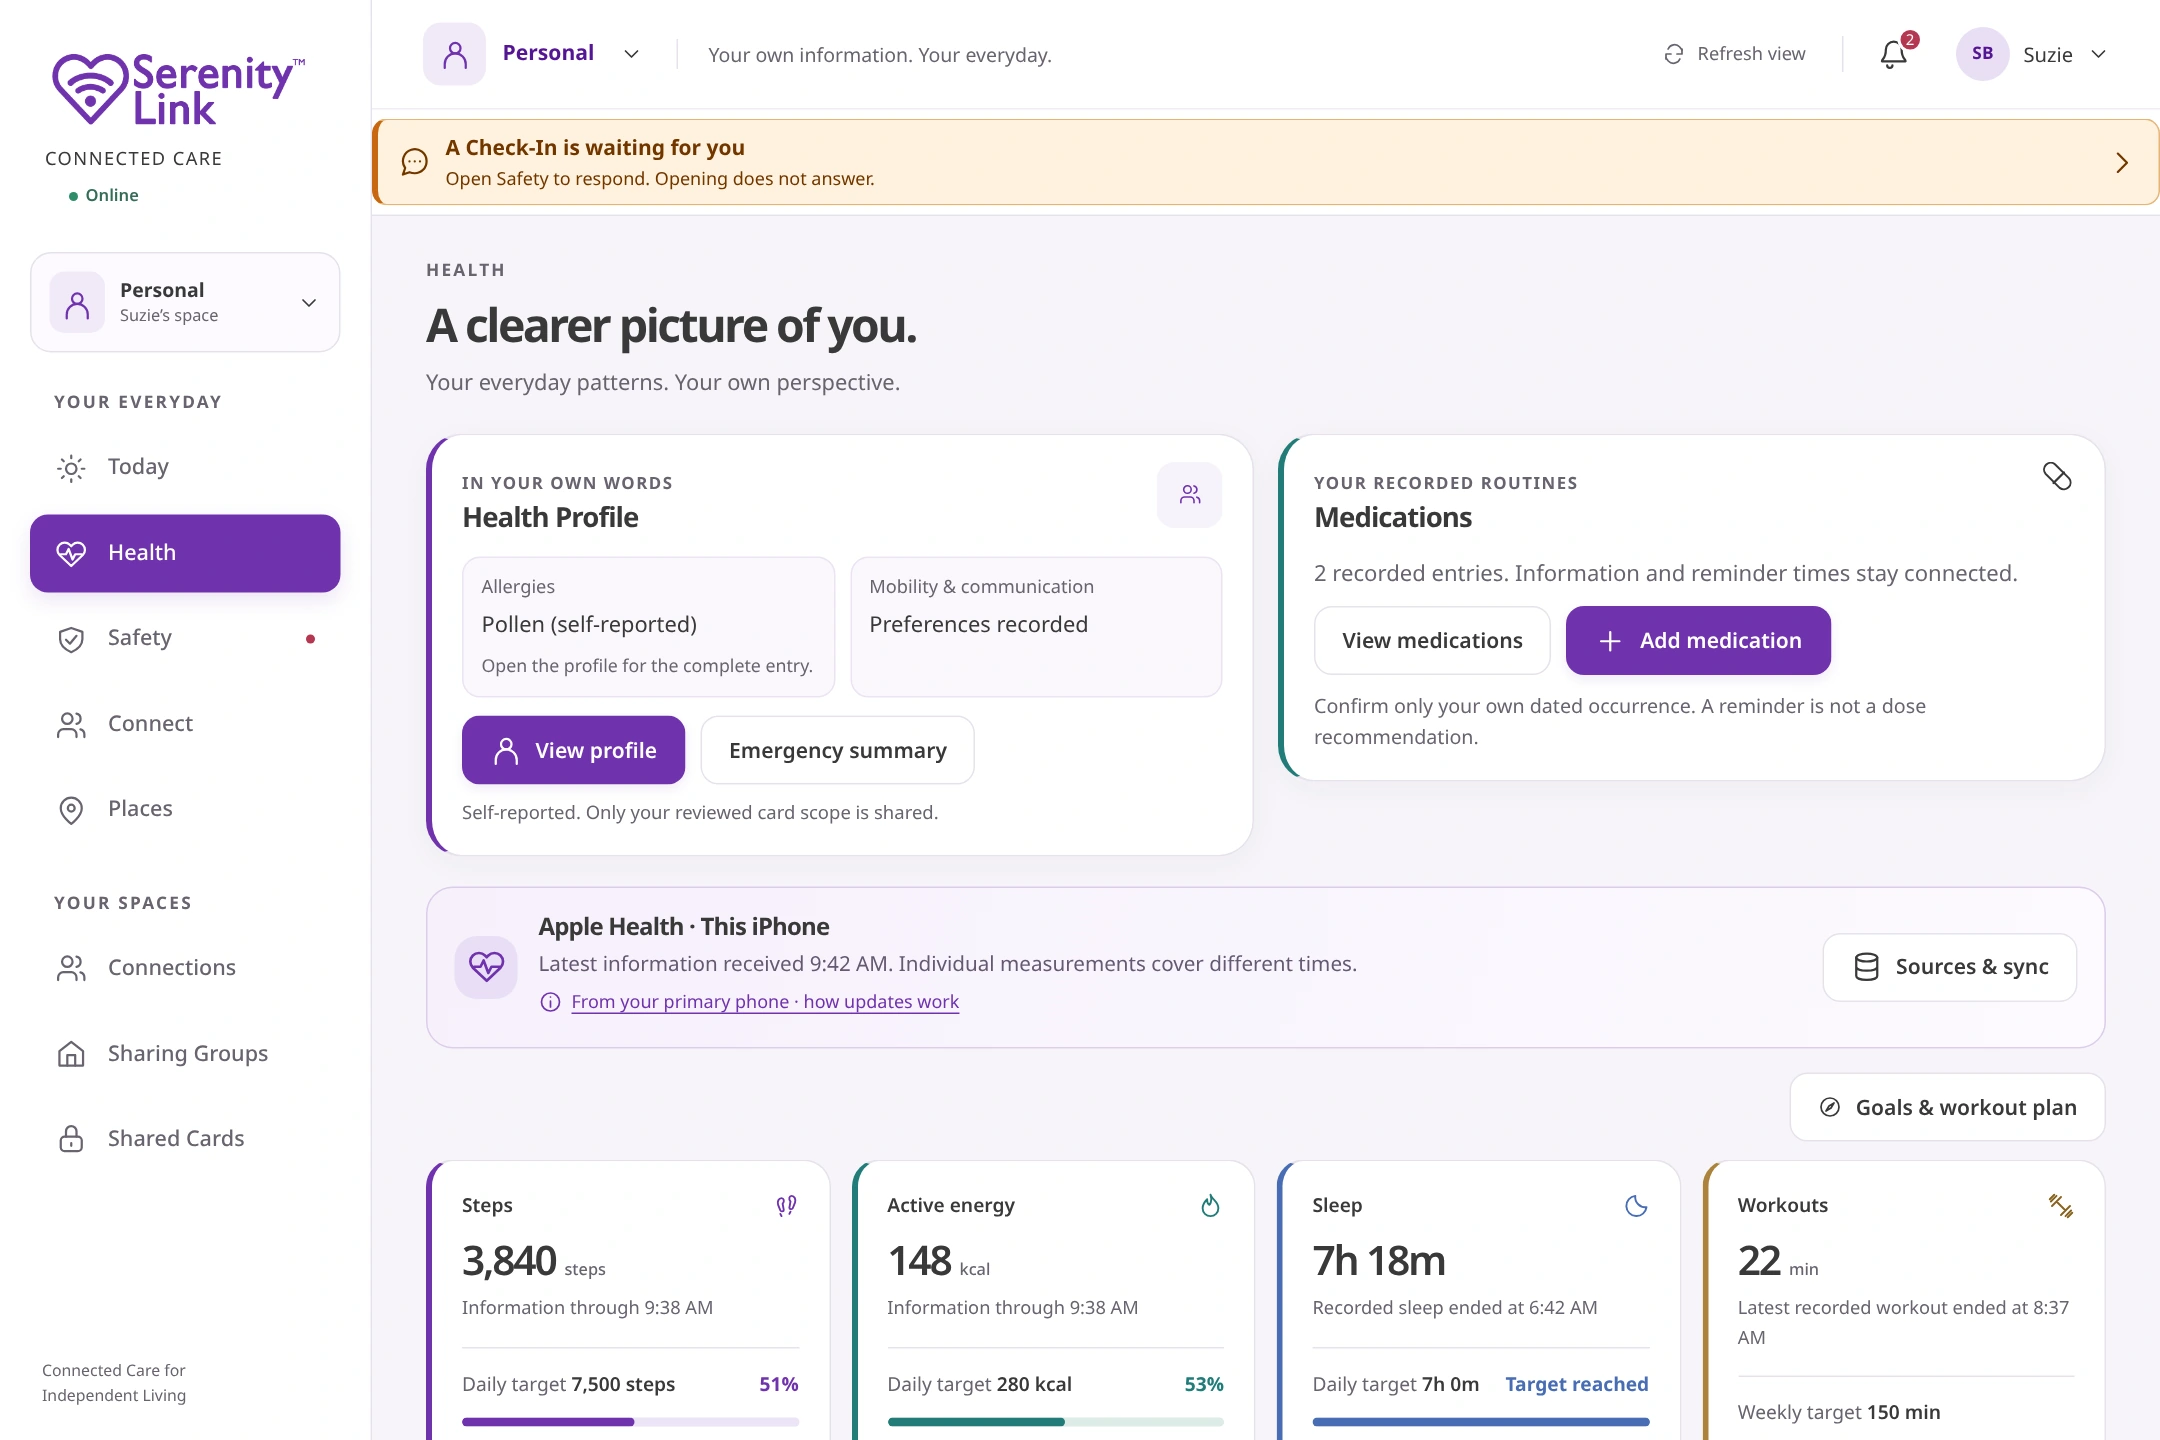Open Emergency summary
This screenshot has height=1440, width=2160.
click(838, 750)
